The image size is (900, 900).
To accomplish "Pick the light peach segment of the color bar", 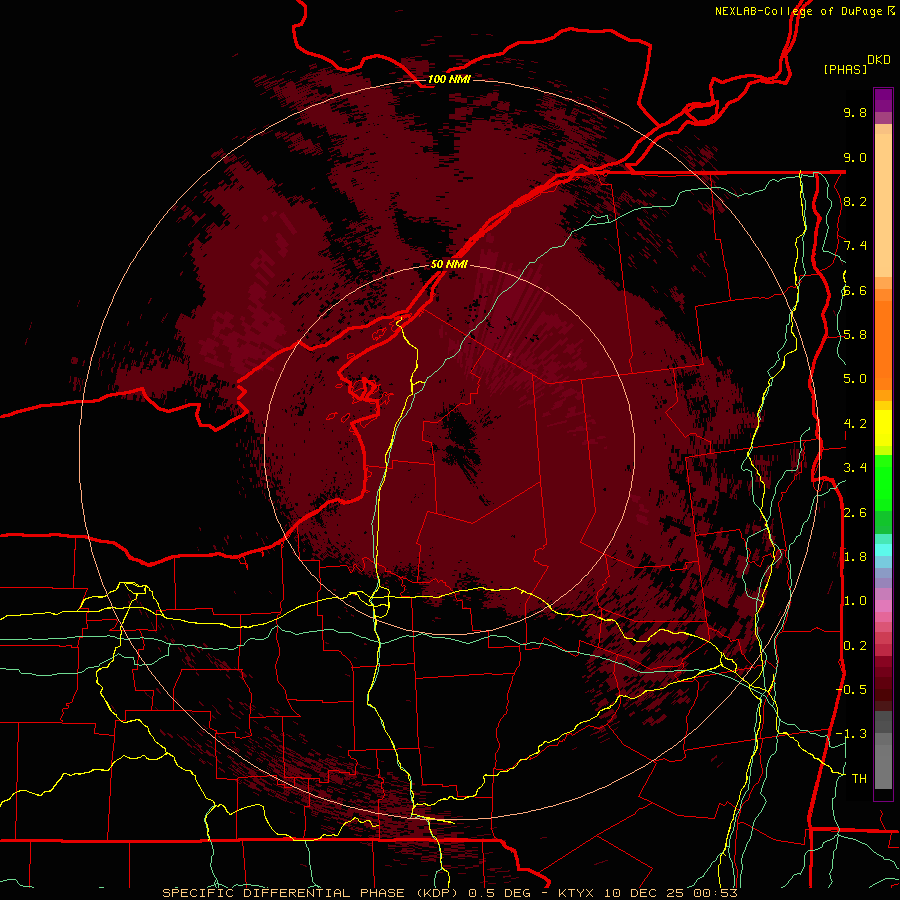I will (883, 207).
